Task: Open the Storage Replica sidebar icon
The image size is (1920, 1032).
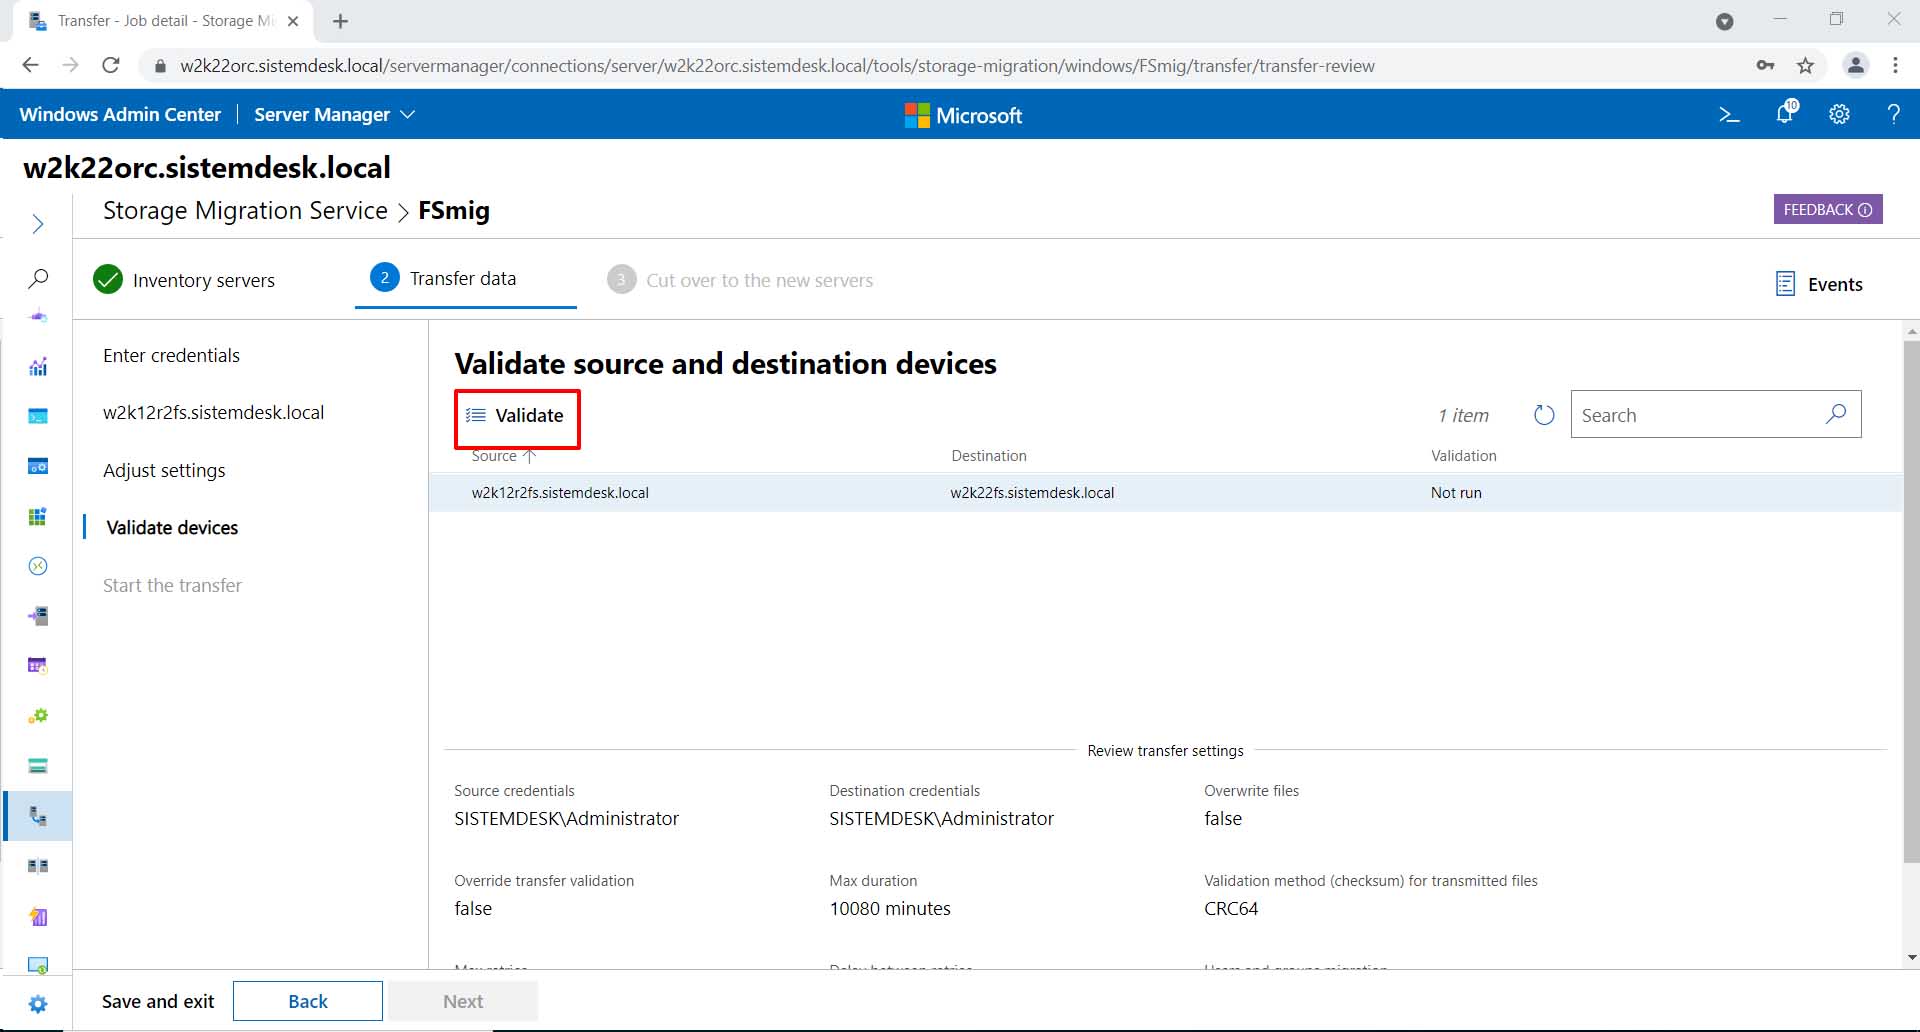Action: pos(38,866)
